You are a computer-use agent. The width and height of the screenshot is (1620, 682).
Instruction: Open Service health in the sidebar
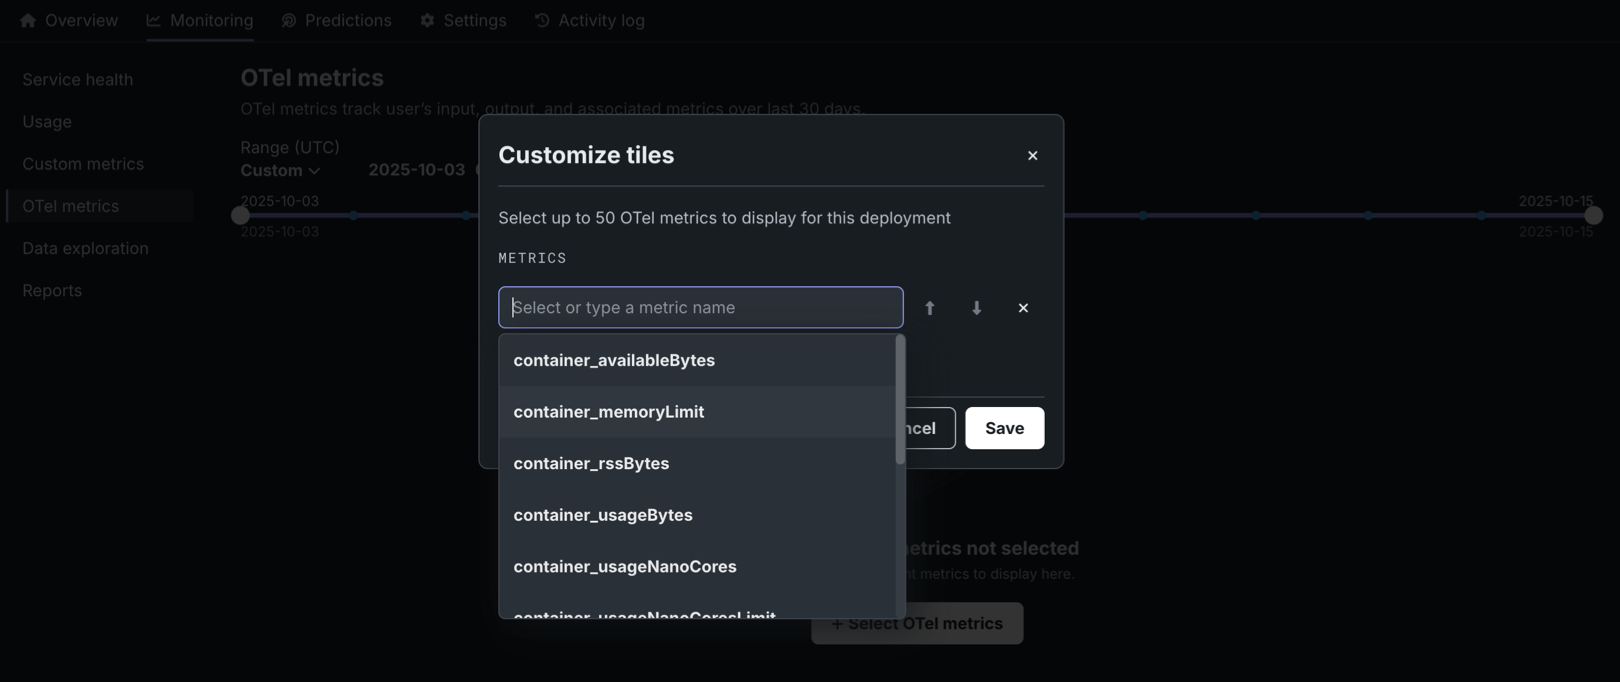(78, 80)
